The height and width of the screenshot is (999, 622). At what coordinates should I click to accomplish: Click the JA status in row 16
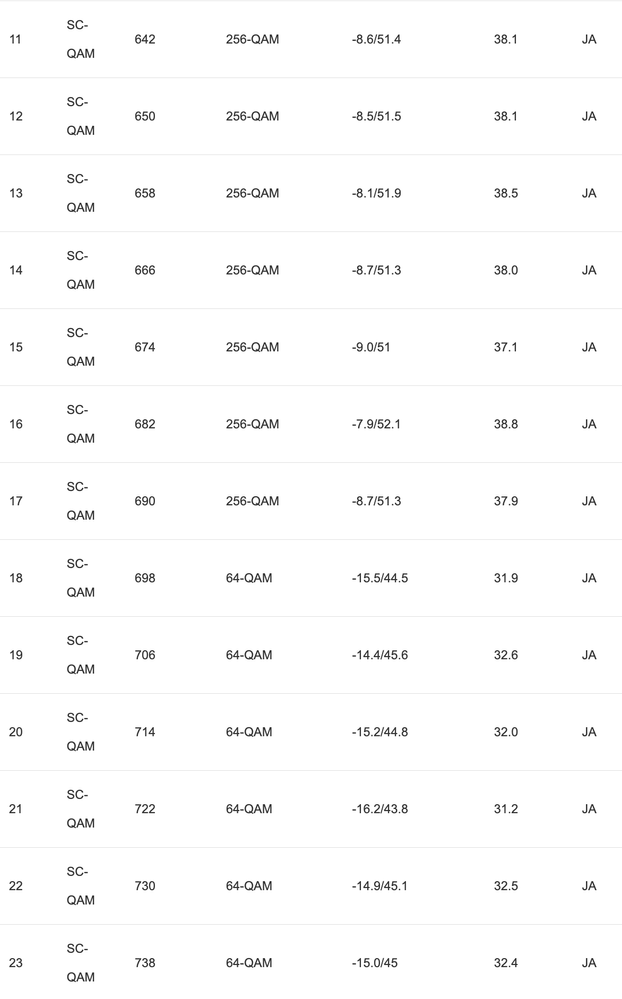pos(589,424)
